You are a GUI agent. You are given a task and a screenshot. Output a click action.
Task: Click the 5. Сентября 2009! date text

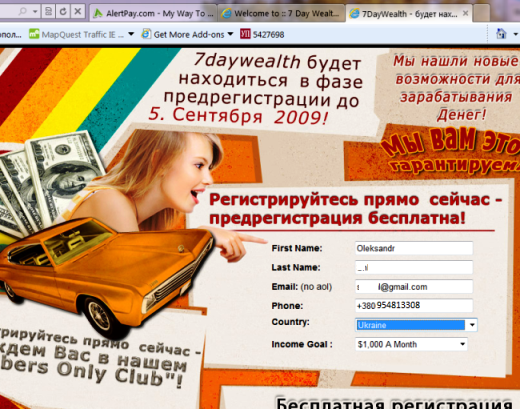point(238,116)
